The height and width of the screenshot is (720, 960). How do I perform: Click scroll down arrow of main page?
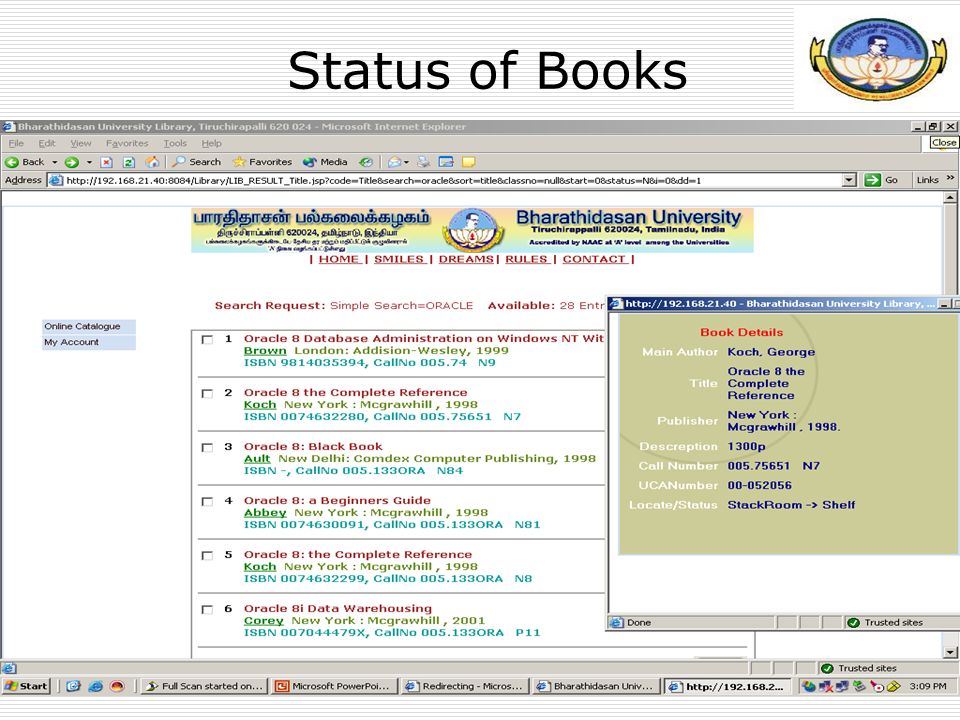click(950, 653)
